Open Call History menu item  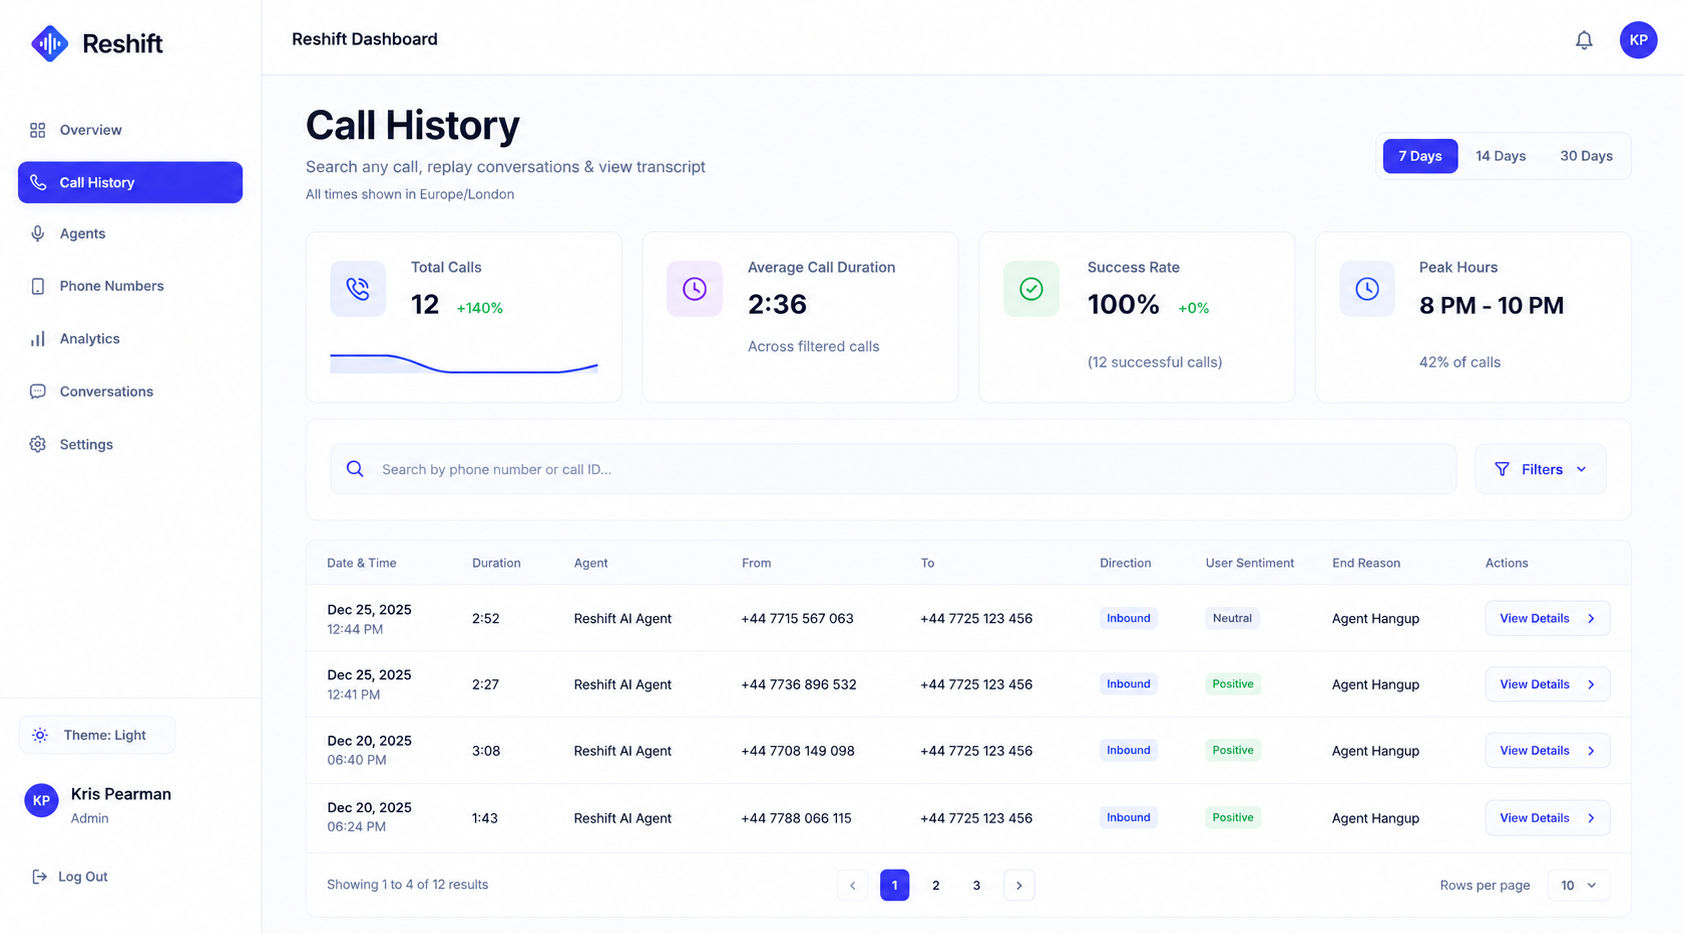[x=130, y=182]
